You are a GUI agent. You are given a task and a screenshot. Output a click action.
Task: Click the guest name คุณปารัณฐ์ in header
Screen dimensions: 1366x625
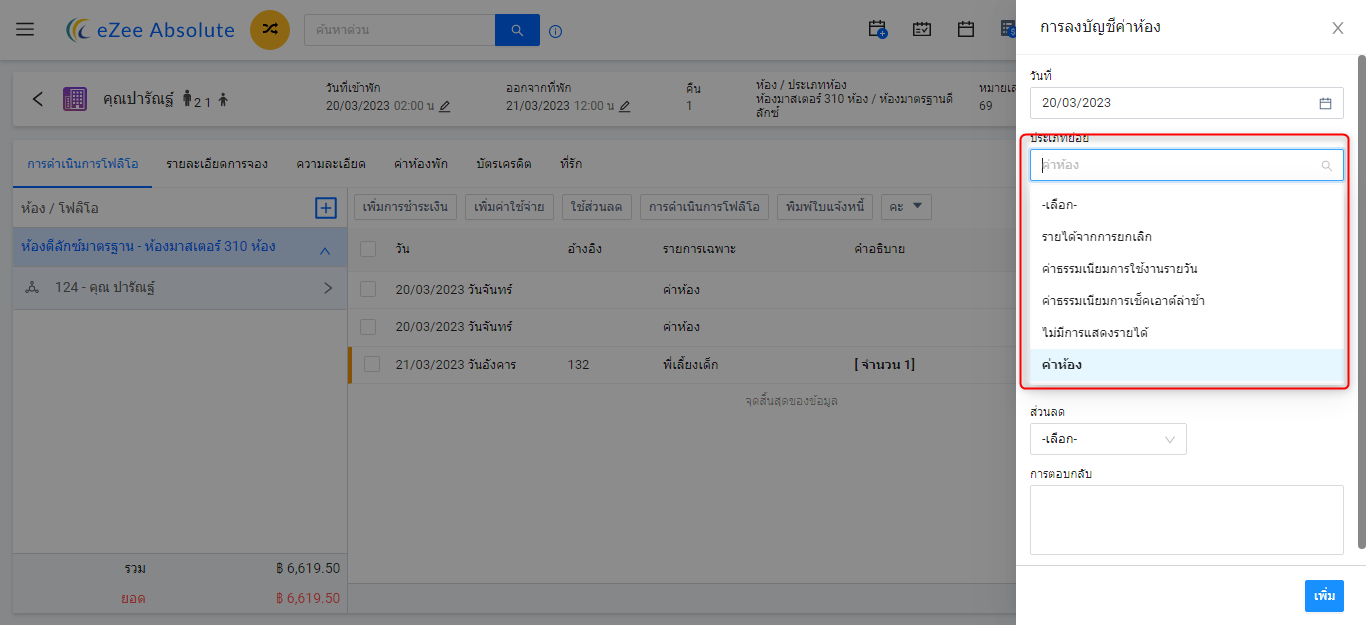139,99
